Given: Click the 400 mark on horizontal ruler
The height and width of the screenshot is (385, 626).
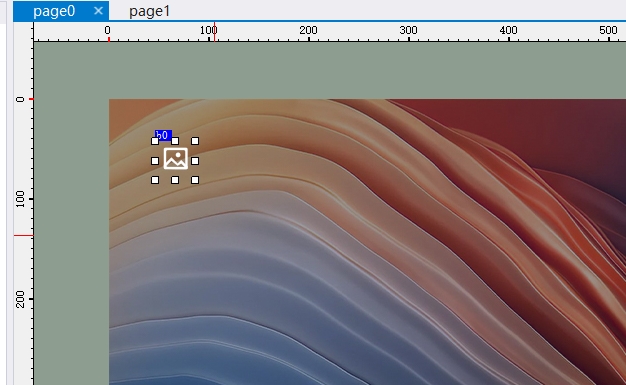Looking at the screenshot, I should coord(508,30).
